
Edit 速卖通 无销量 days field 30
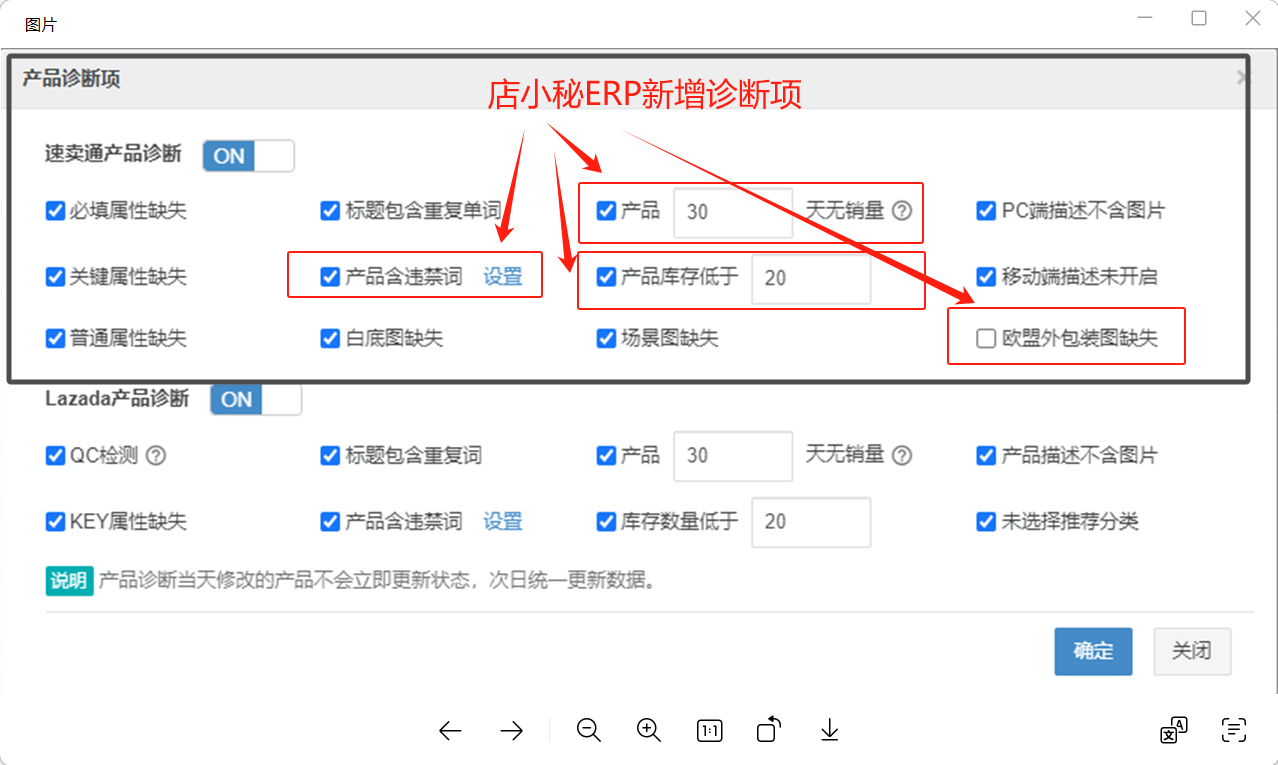733,212
